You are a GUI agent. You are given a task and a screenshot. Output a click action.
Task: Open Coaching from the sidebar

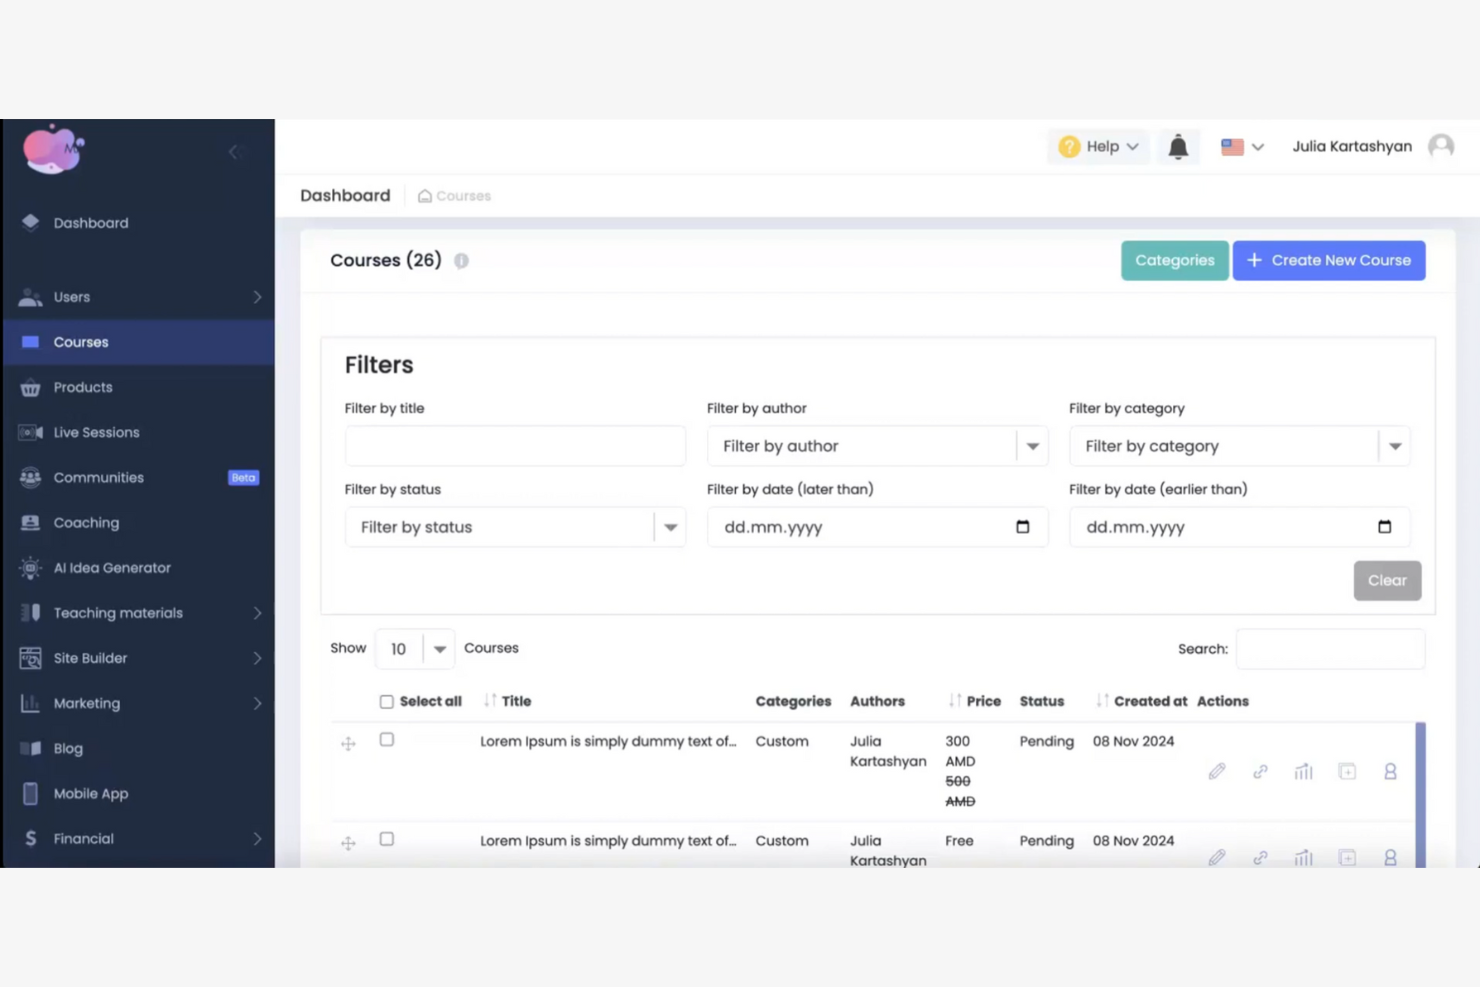pyautogui.click(x=86, y=522)
